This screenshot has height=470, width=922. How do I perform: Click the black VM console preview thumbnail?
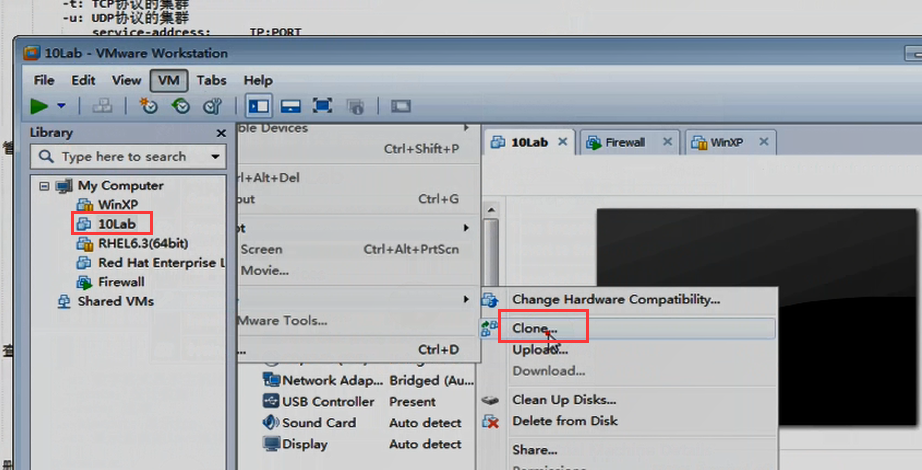pos(756,317)
